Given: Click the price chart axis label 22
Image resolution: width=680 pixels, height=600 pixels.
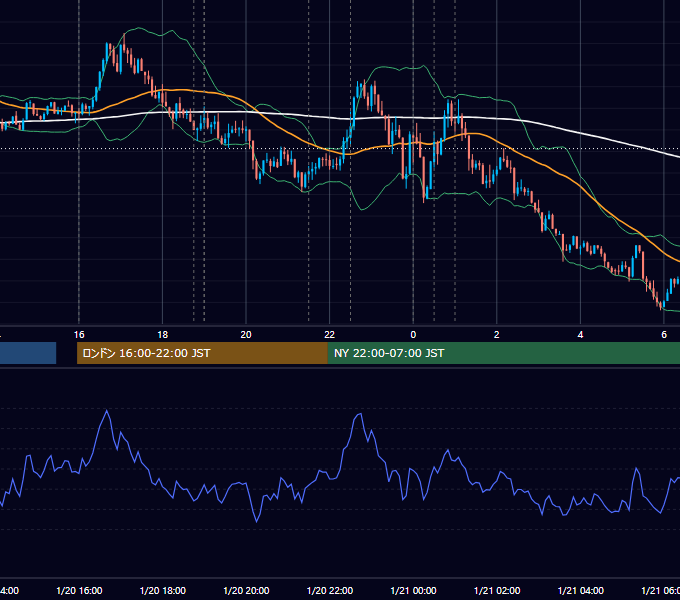Looking at the screenshot, I should click(x=330, y=335).
